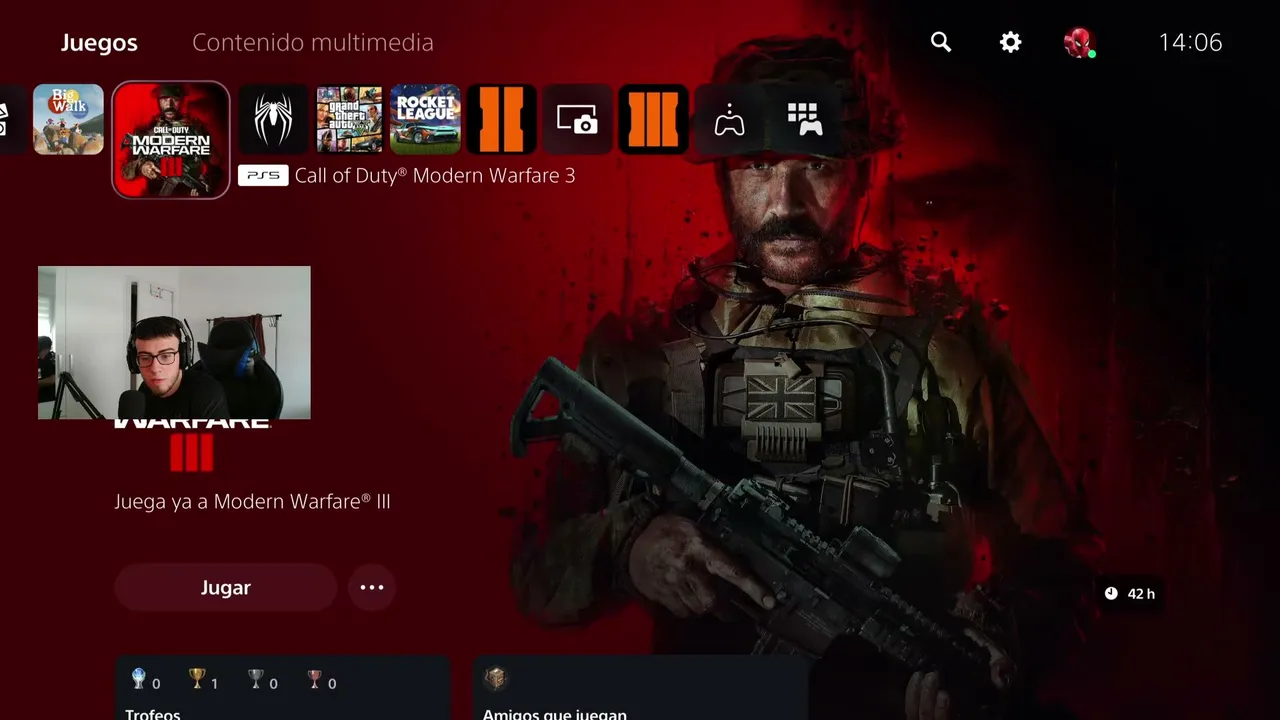The height and width of the screenshot is (720, 1280).
Task: Open the search magnifier icon
Action: [940, 42]
